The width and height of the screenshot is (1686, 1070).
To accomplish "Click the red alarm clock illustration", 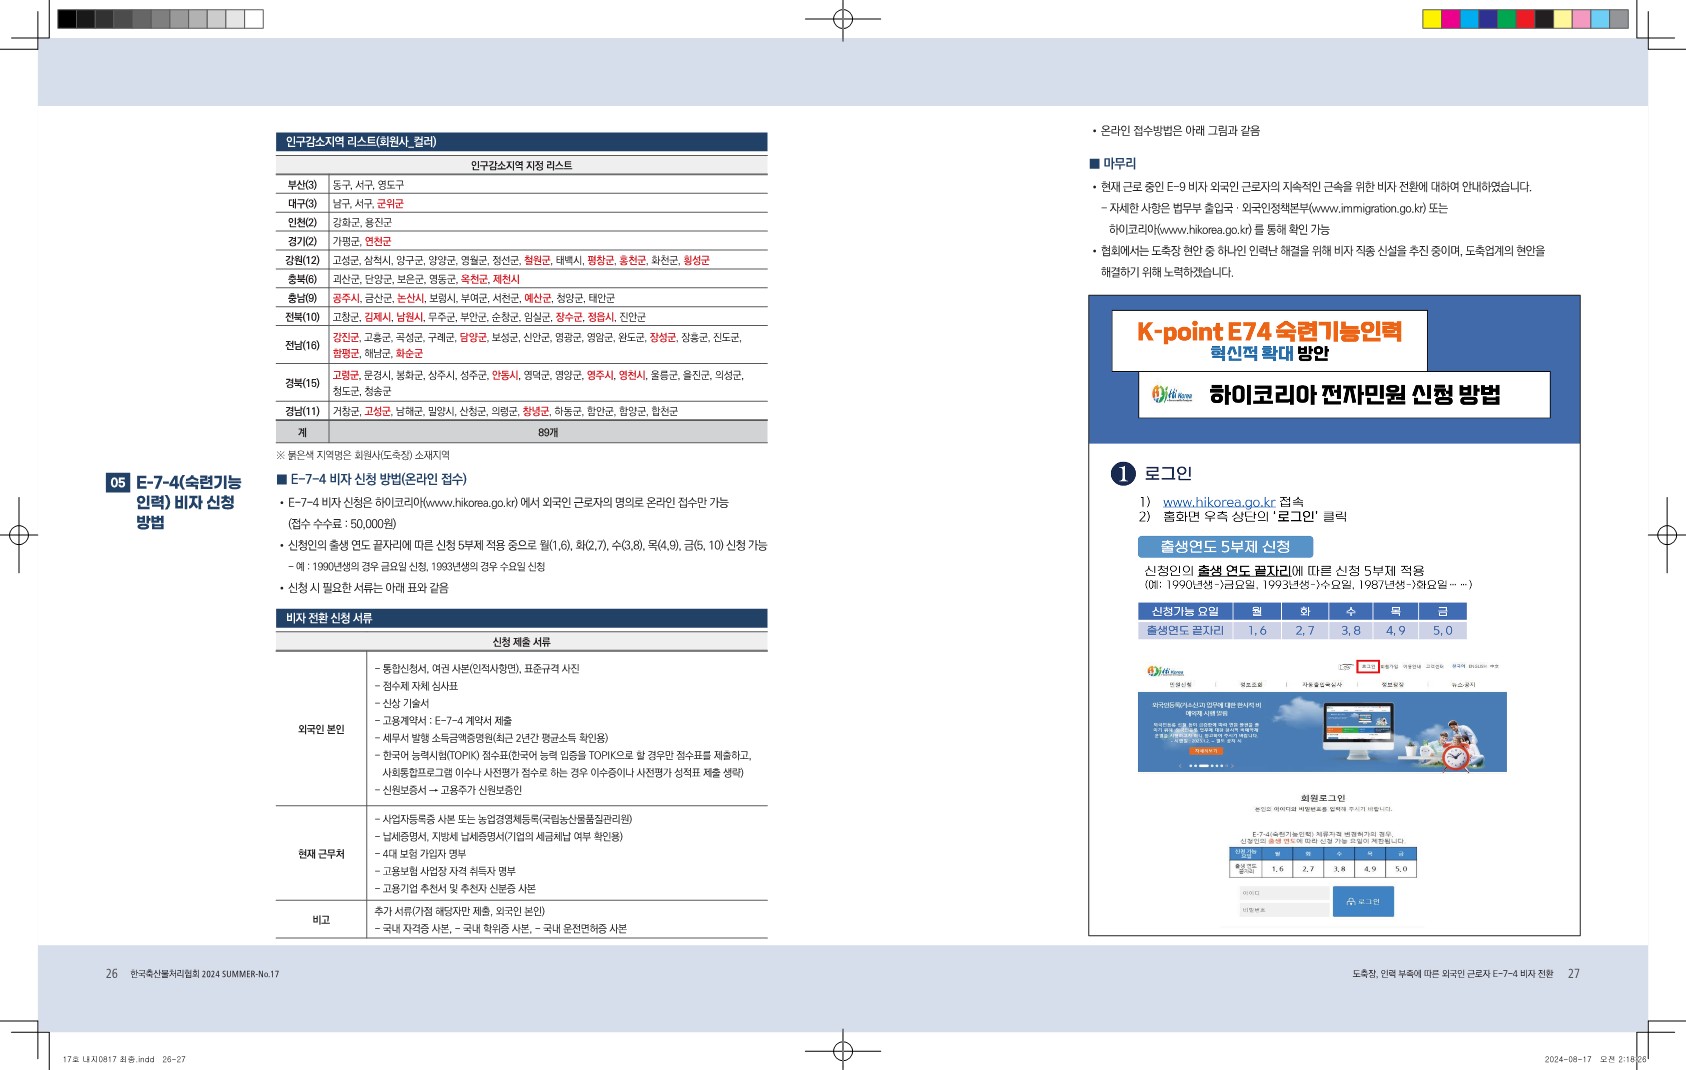I will 1455,756.
